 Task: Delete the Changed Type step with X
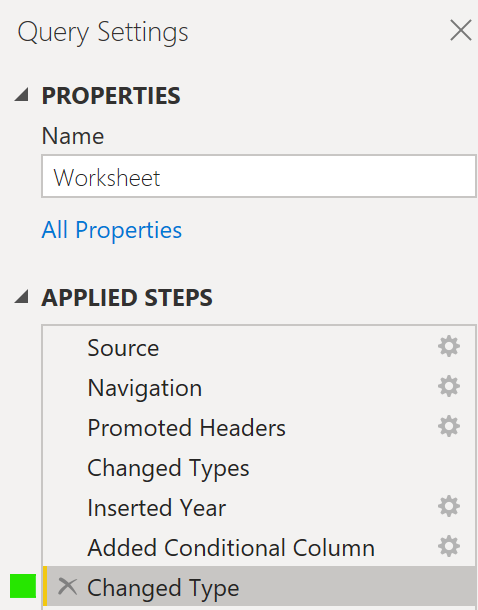[x=67, y=587]
